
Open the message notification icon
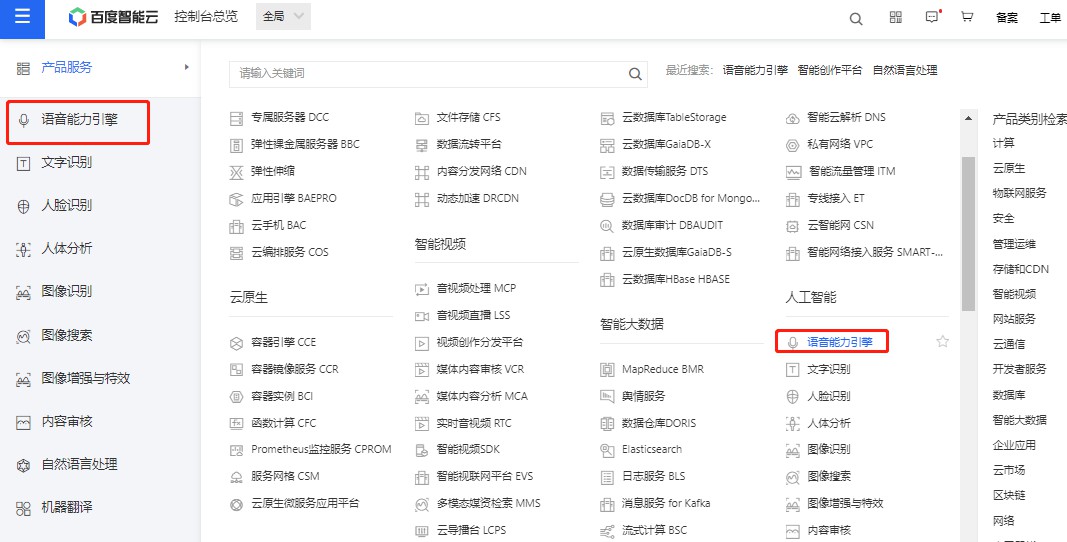pyautogui.click(x=933, y=17)
